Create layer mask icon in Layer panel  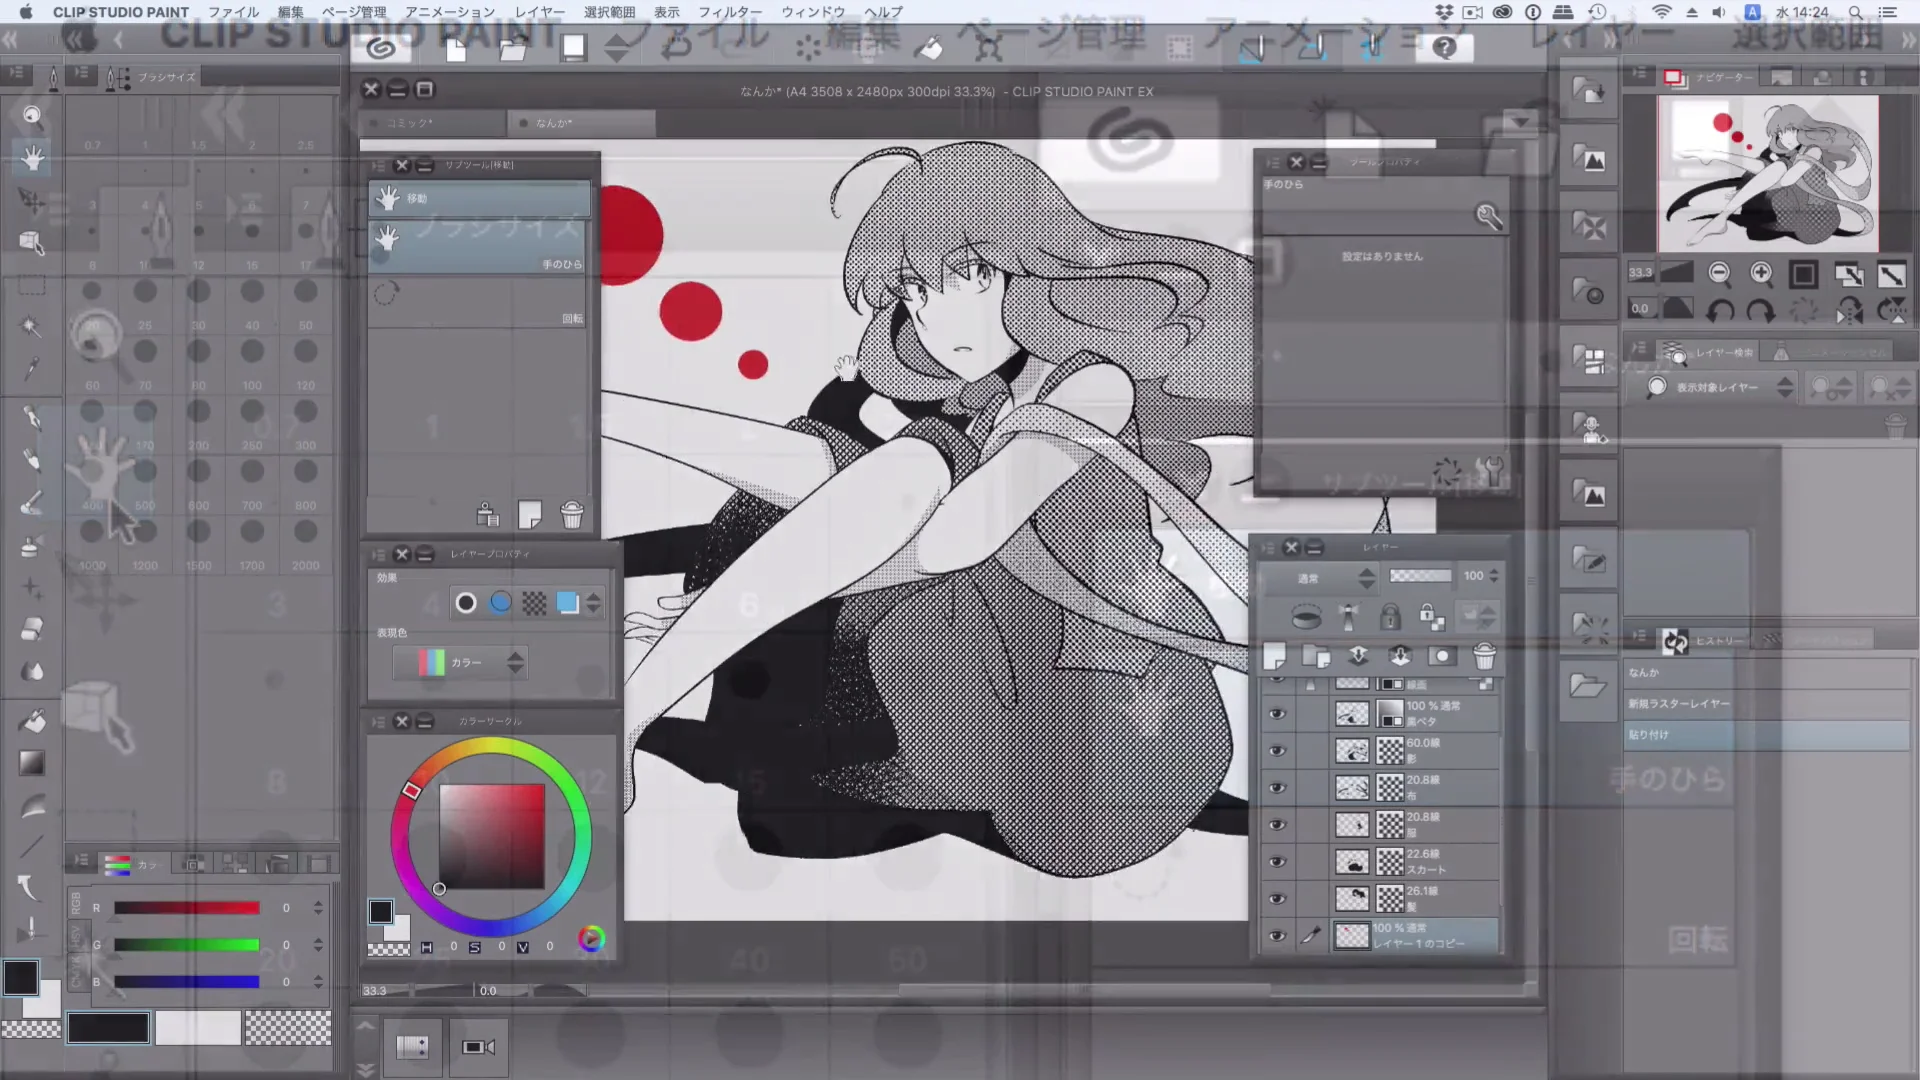[x=1442, y=656]
